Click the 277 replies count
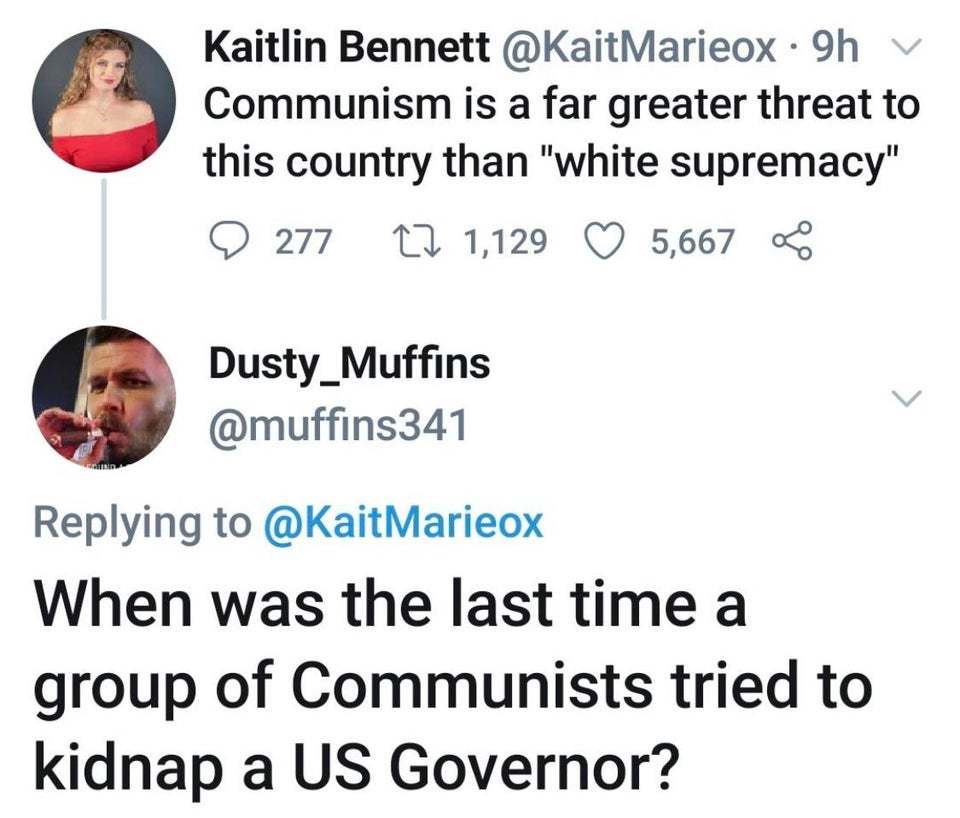This screenshot has height=818, width=960. coord(306,241)
